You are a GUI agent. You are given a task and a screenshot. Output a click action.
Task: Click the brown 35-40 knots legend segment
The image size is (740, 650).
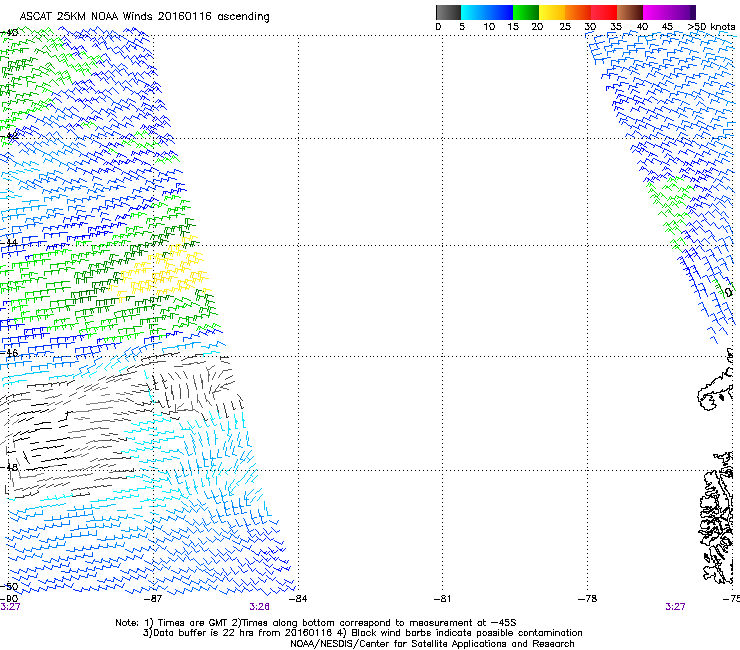[x=630, y=12]
